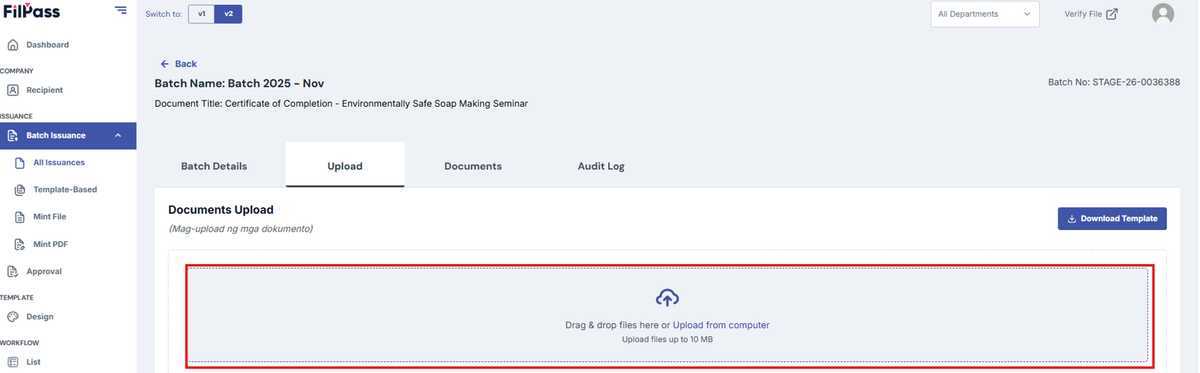Switch to version v2
1200x373 pixels.
229,14
